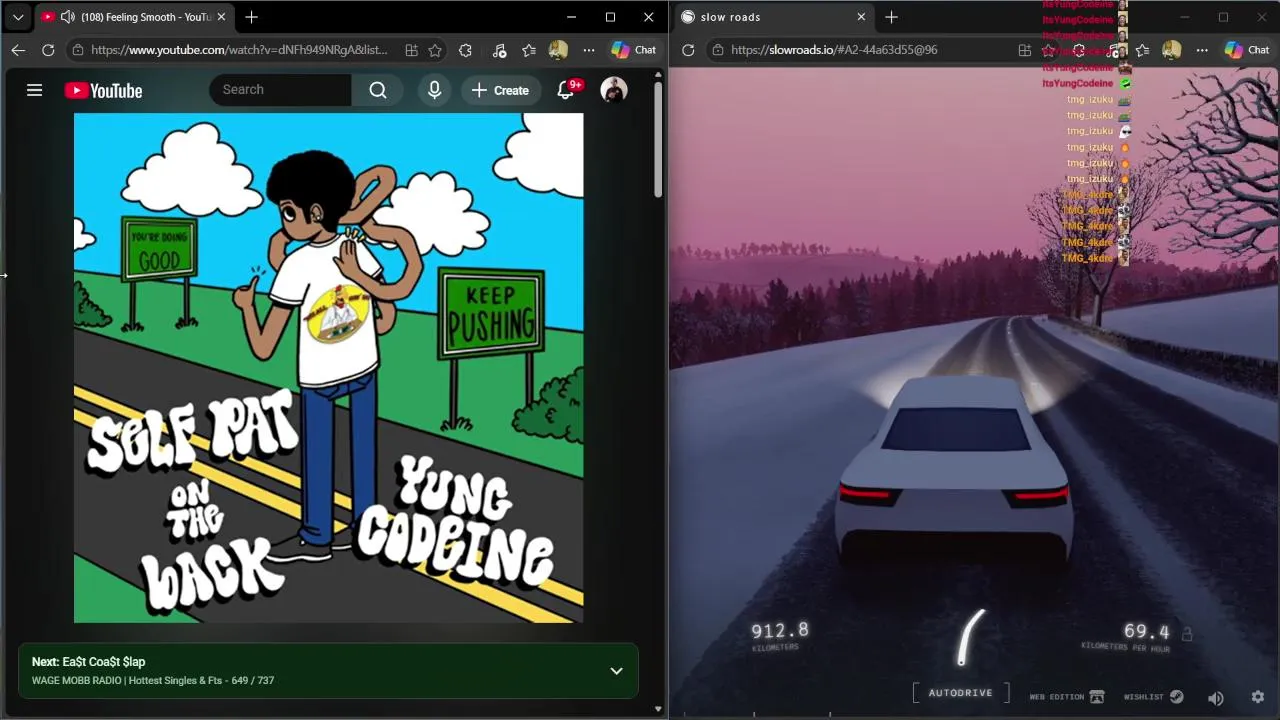The height and width of the screenshot is (720, 1280).
Task: Click the YouTube search magnifier button
Action: coord(378,90)
